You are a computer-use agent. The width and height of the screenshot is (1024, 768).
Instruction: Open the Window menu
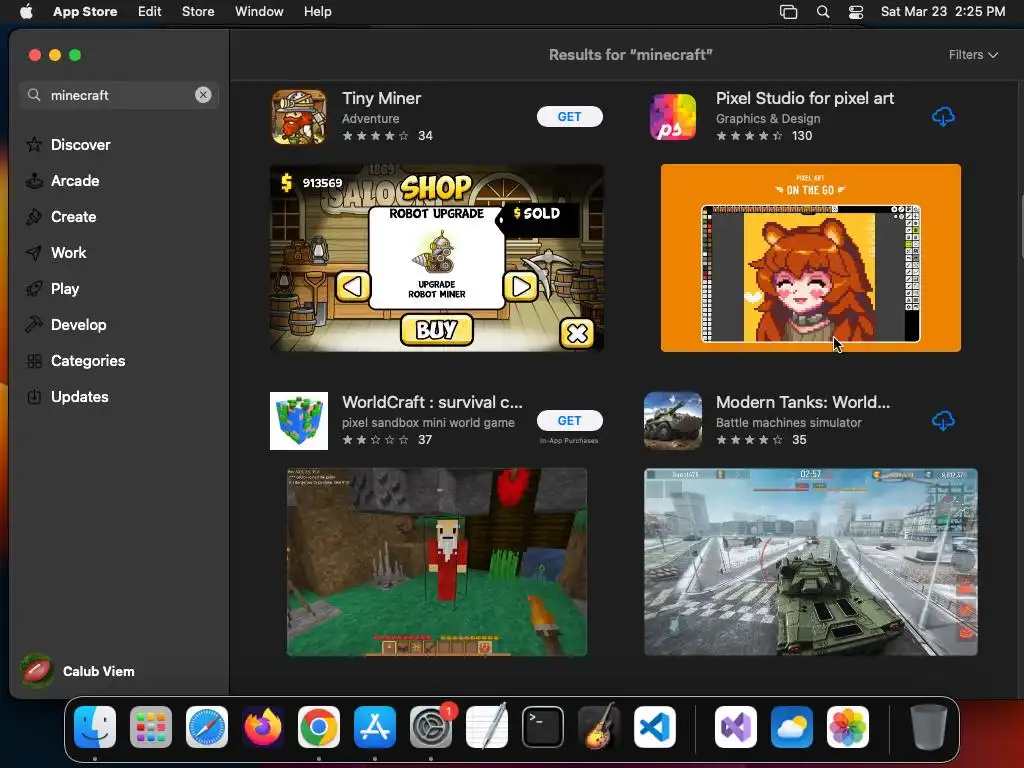tap(259, 11)
